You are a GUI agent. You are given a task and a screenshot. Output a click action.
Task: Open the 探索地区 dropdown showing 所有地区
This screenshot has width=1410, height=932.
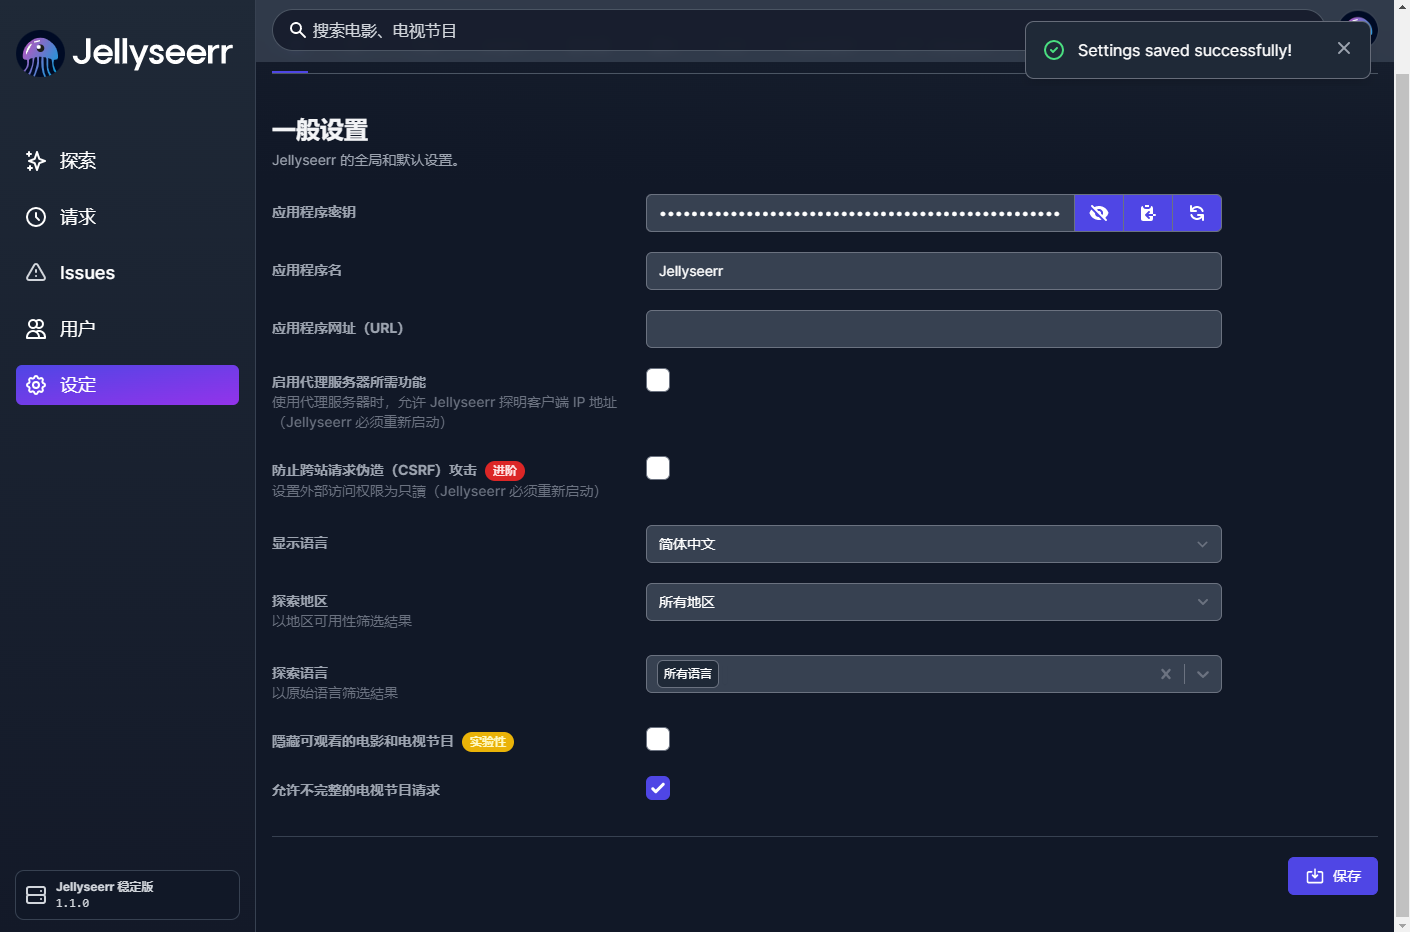(x=934, y=602)
